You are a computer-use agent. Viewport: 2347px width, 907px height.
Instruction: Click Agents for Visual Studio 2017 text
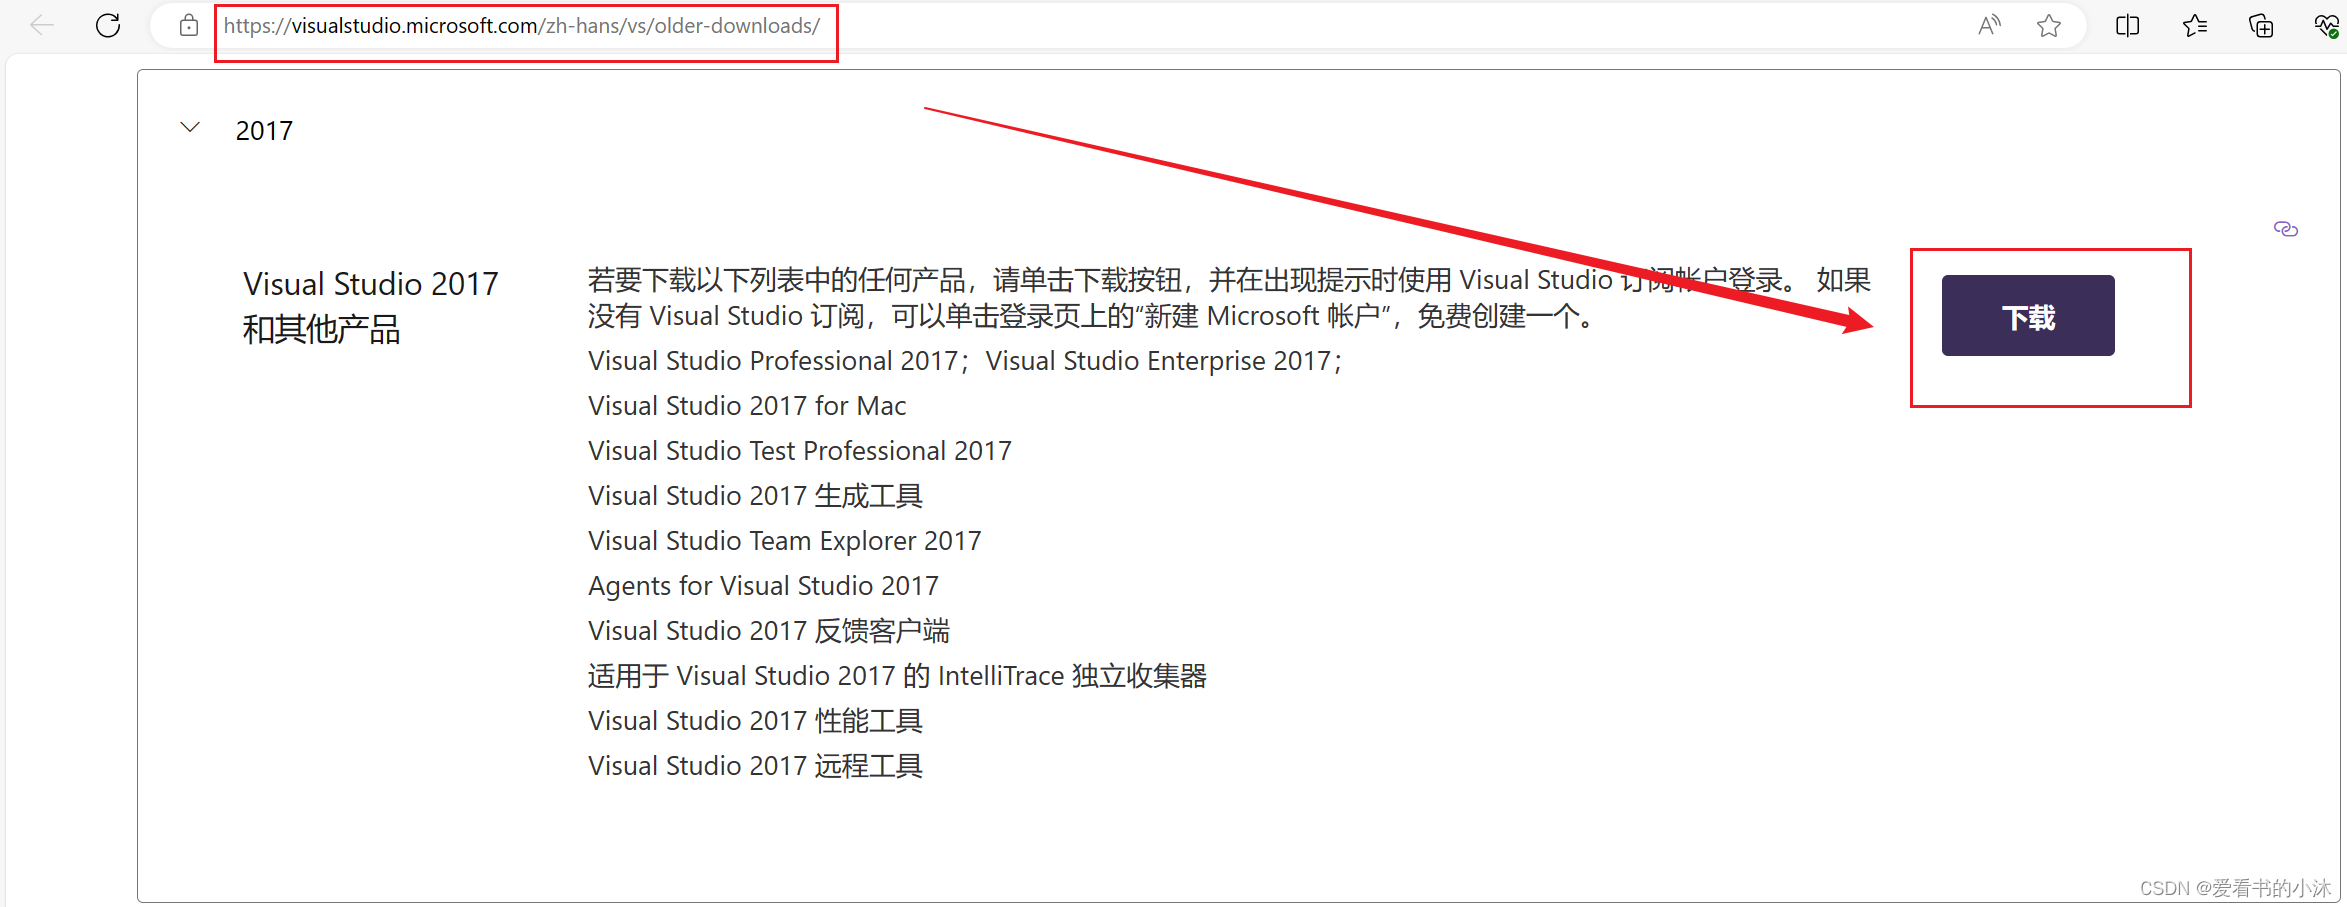(763, 586)
